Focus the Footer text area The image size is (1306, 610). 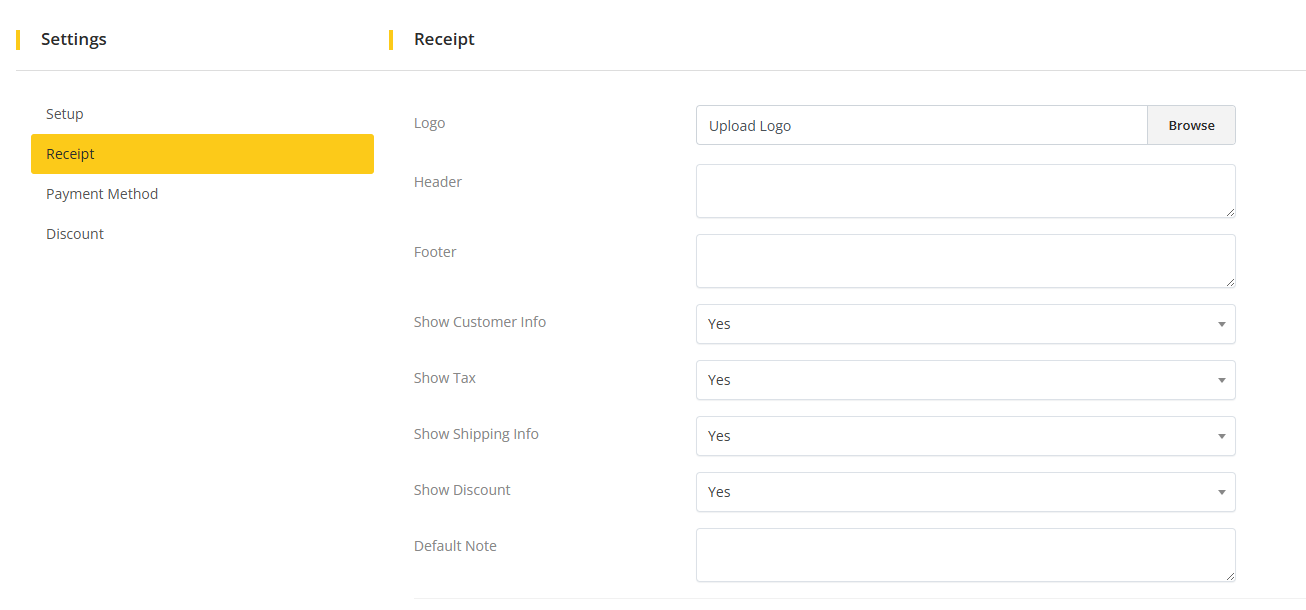click(965, 261)
